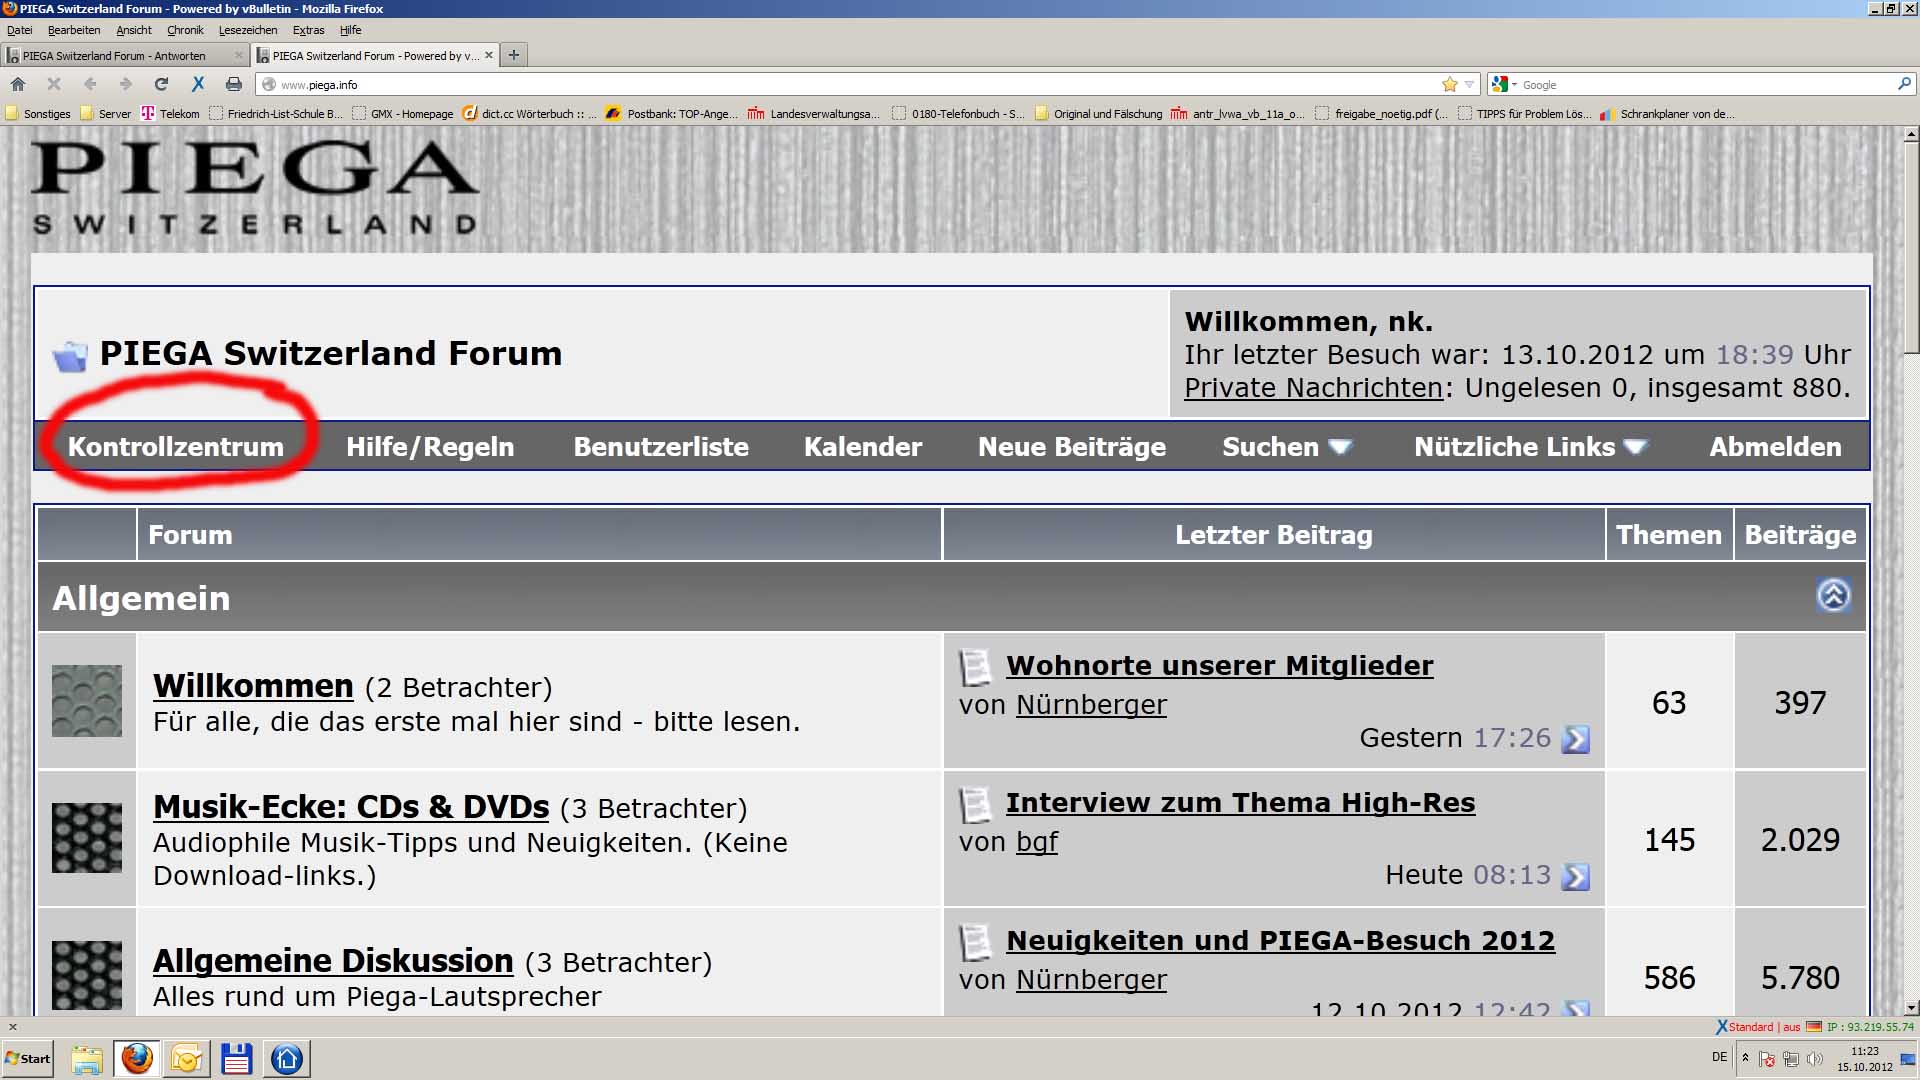The image size is (1920, 1080).
Task: Click the Abmelden link to log out
Action: tap(1774, 447)
